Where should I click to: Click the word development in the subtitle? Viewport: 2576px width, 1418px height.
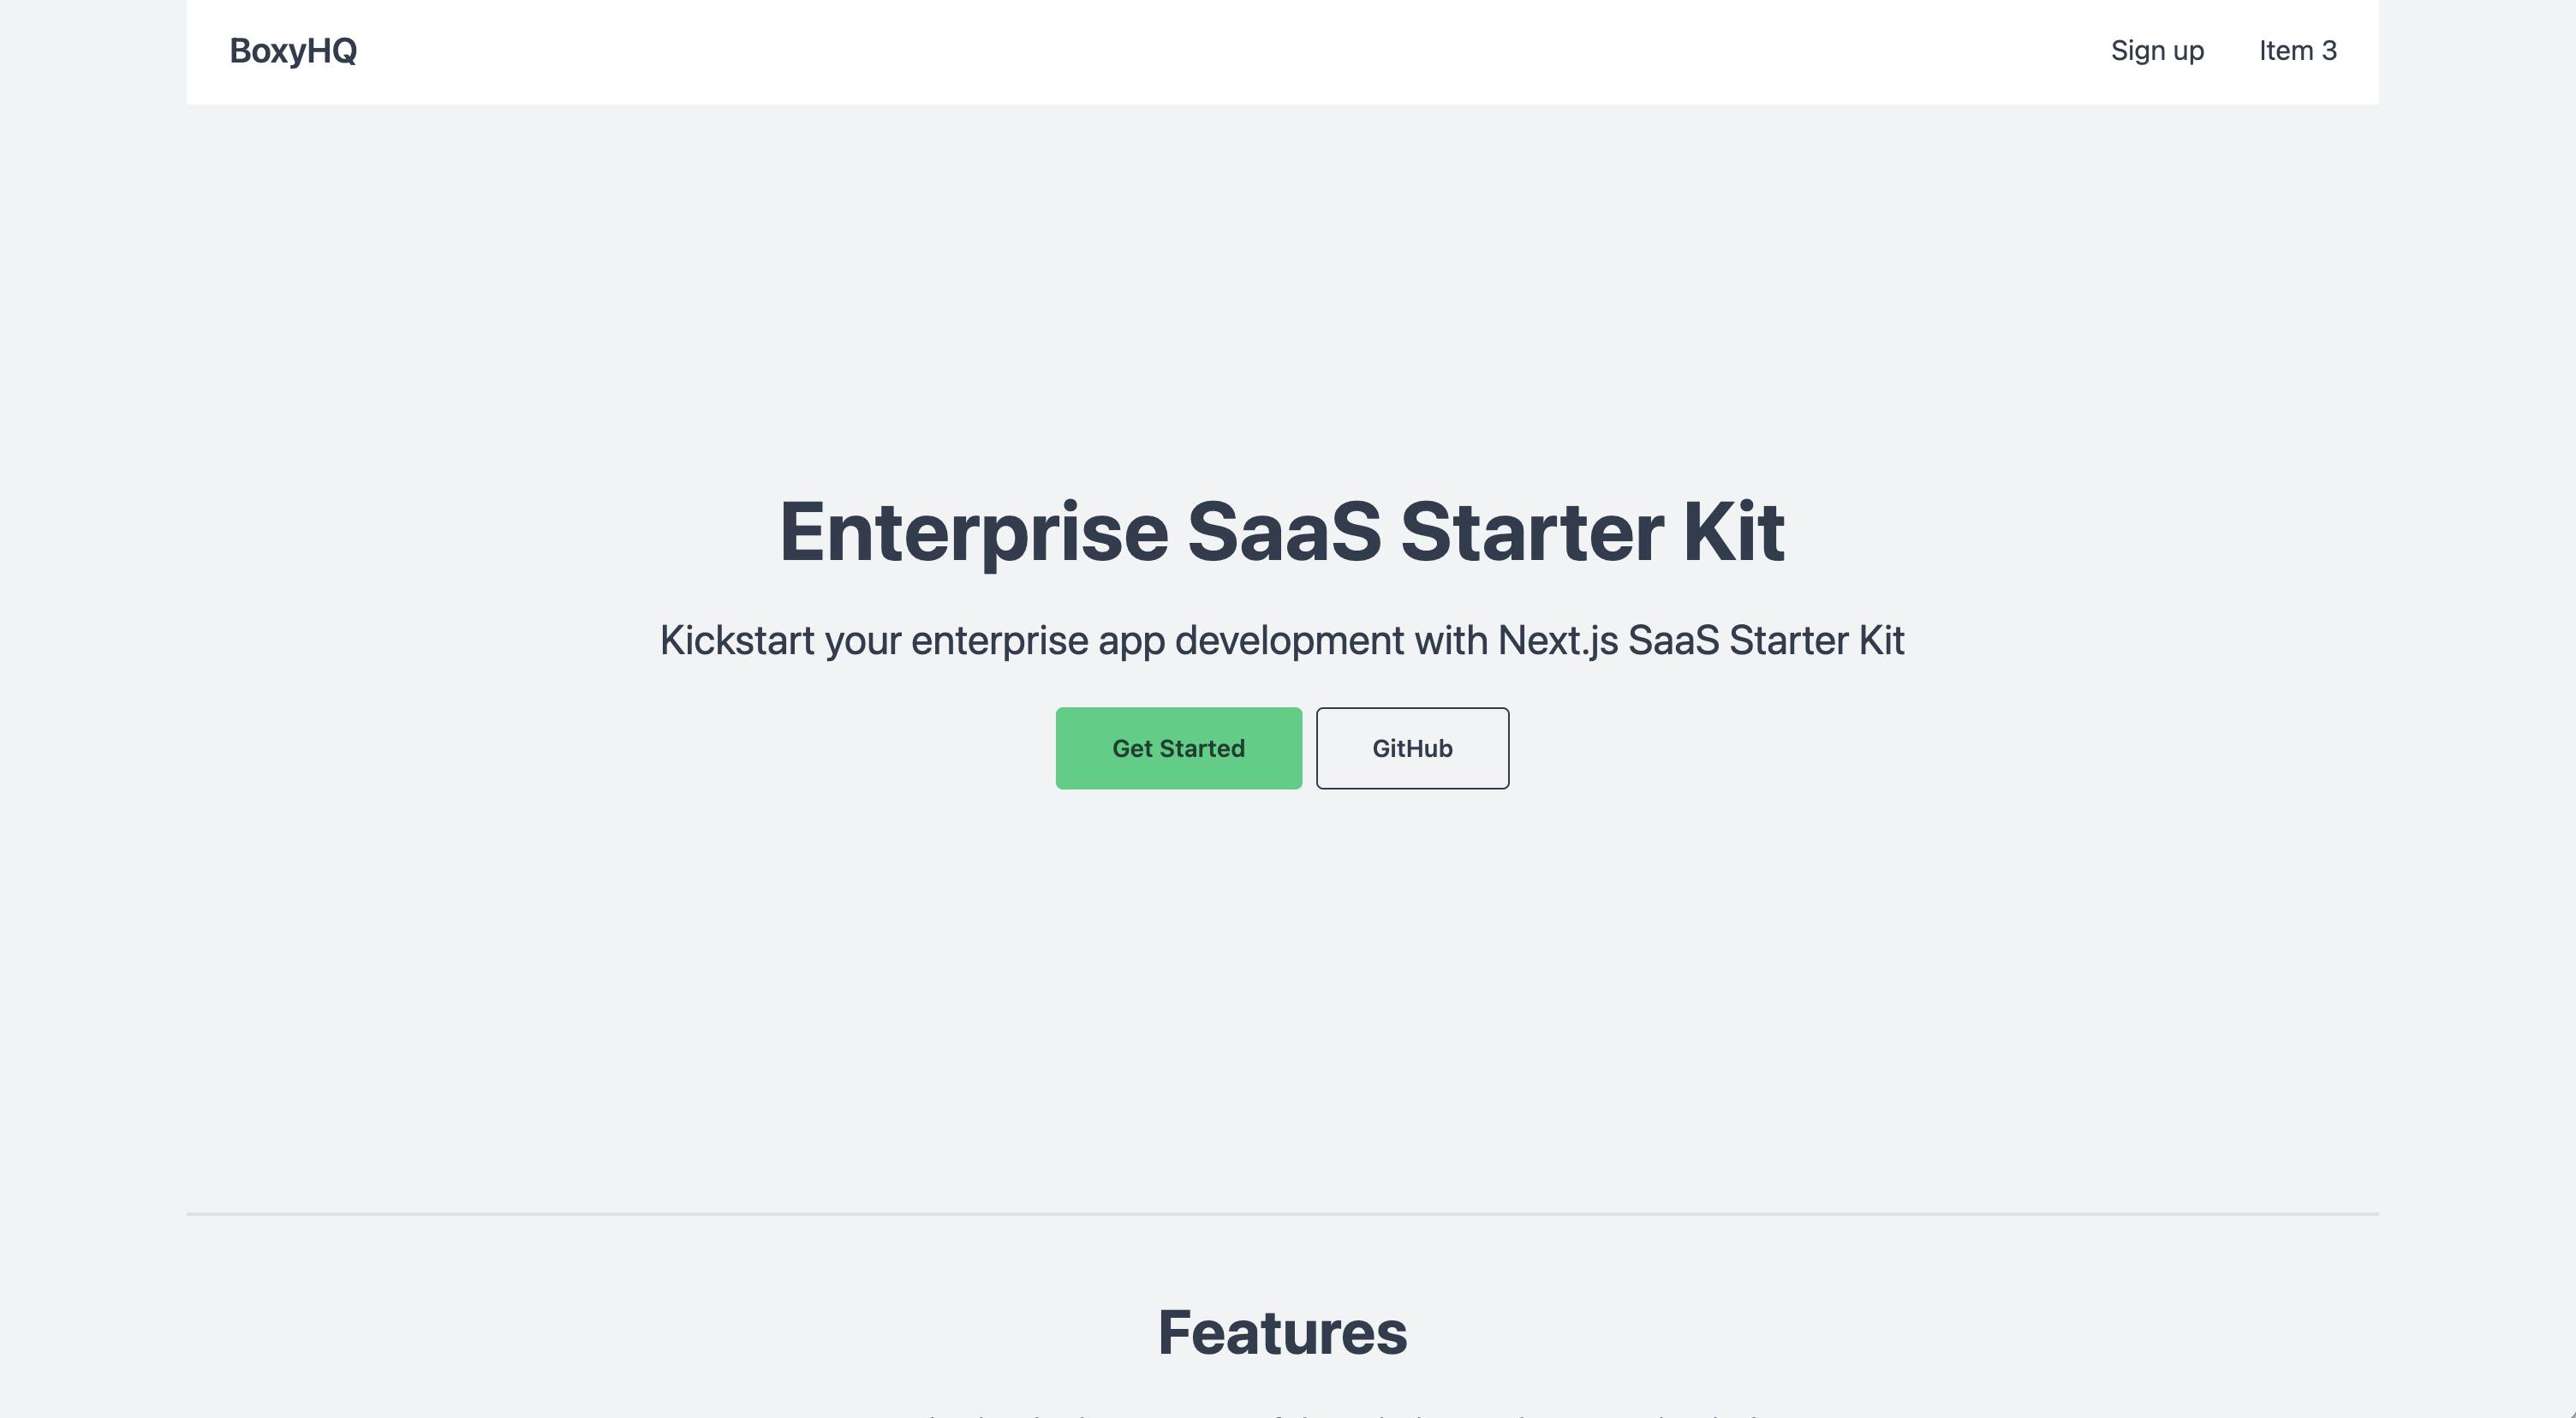coord(1289,640)
